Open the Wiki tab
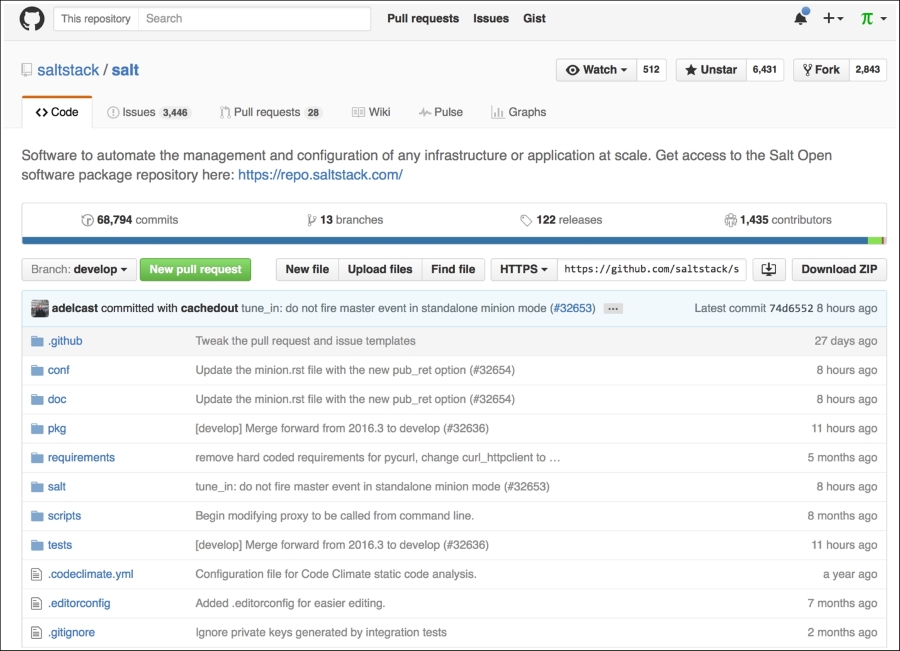The width and height of the screenshot is (900, 651). pyautogui.click(x=371, y=112)
